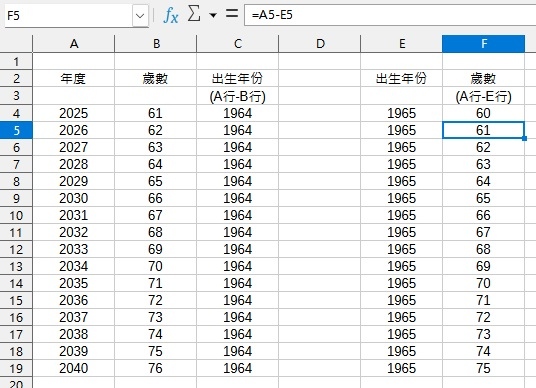Click the Name Box showing F5

[x=69, y=16]
